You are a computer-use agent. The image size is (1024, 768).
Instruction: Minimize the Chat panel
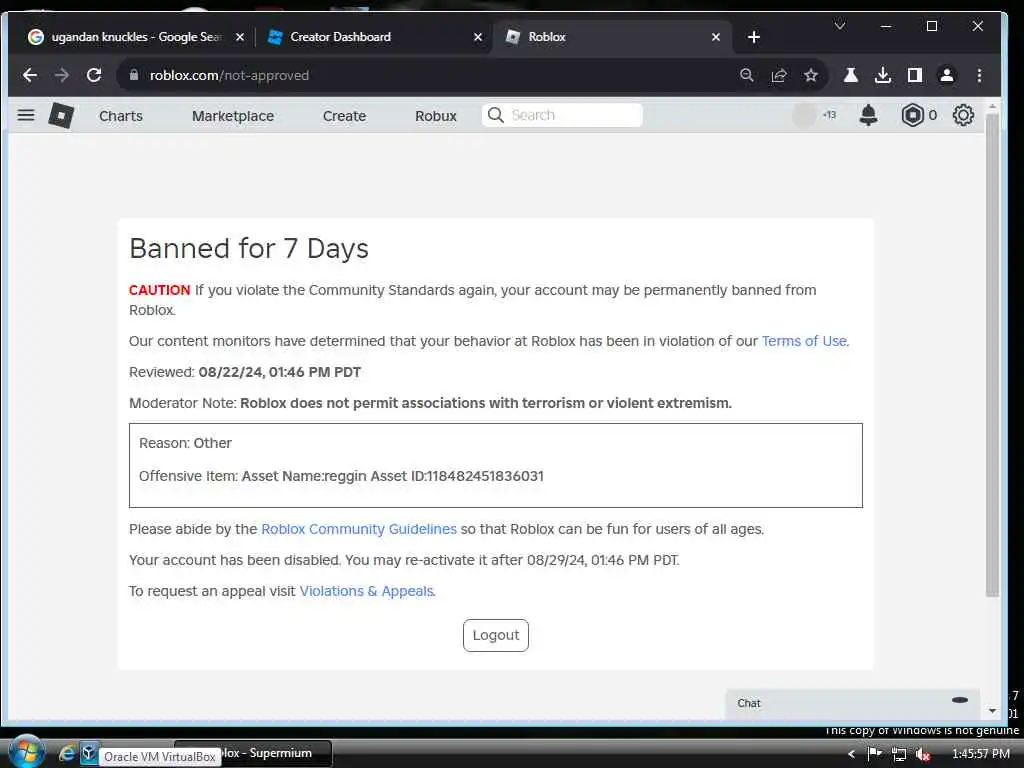coord(959,700)
